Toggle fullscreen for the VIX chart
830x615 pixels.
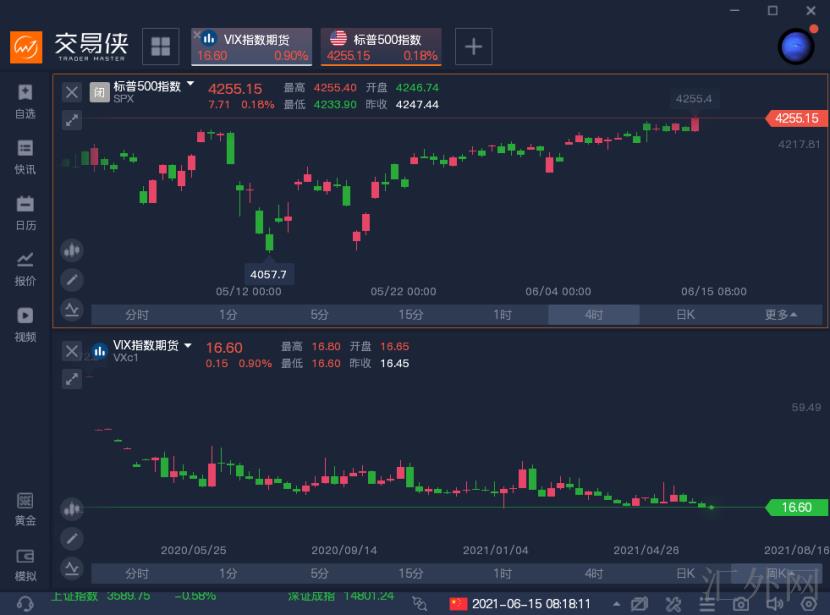[72, 379]
